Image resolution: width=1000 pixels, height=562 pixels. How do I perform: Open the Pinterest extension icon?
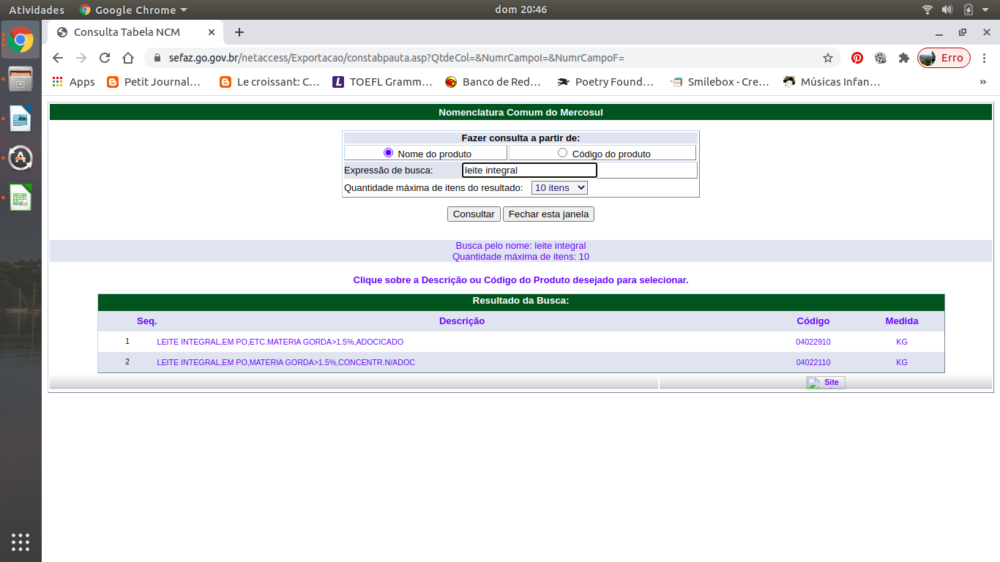(857, 58)
